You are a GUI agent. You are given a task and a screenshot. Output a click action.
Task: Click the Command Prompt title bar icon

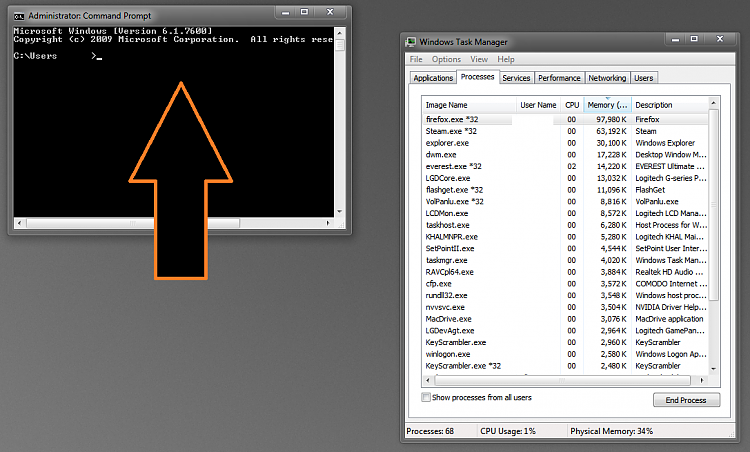(19, 16)
